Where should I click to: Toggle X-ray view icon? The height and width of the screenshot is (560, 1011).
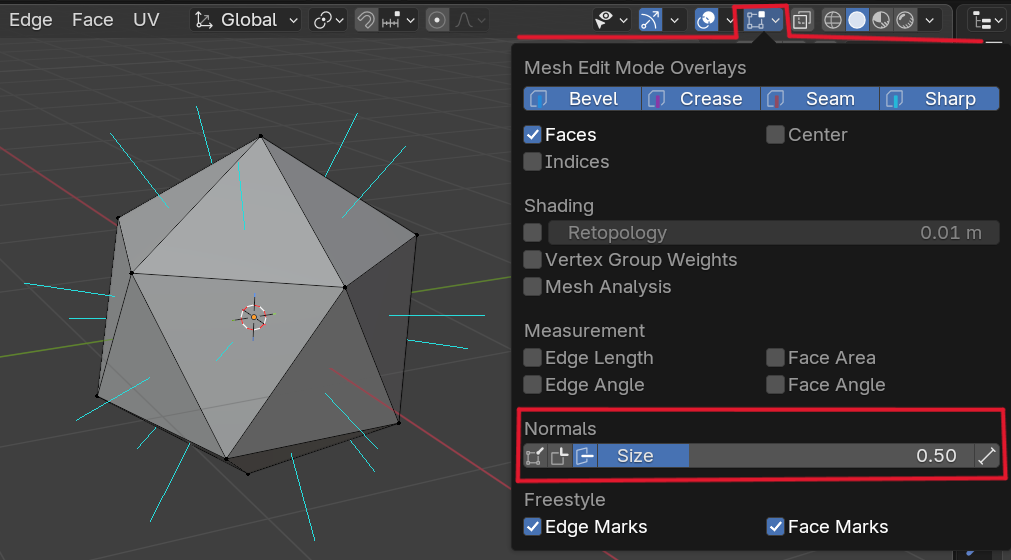(x=802, y=20)
